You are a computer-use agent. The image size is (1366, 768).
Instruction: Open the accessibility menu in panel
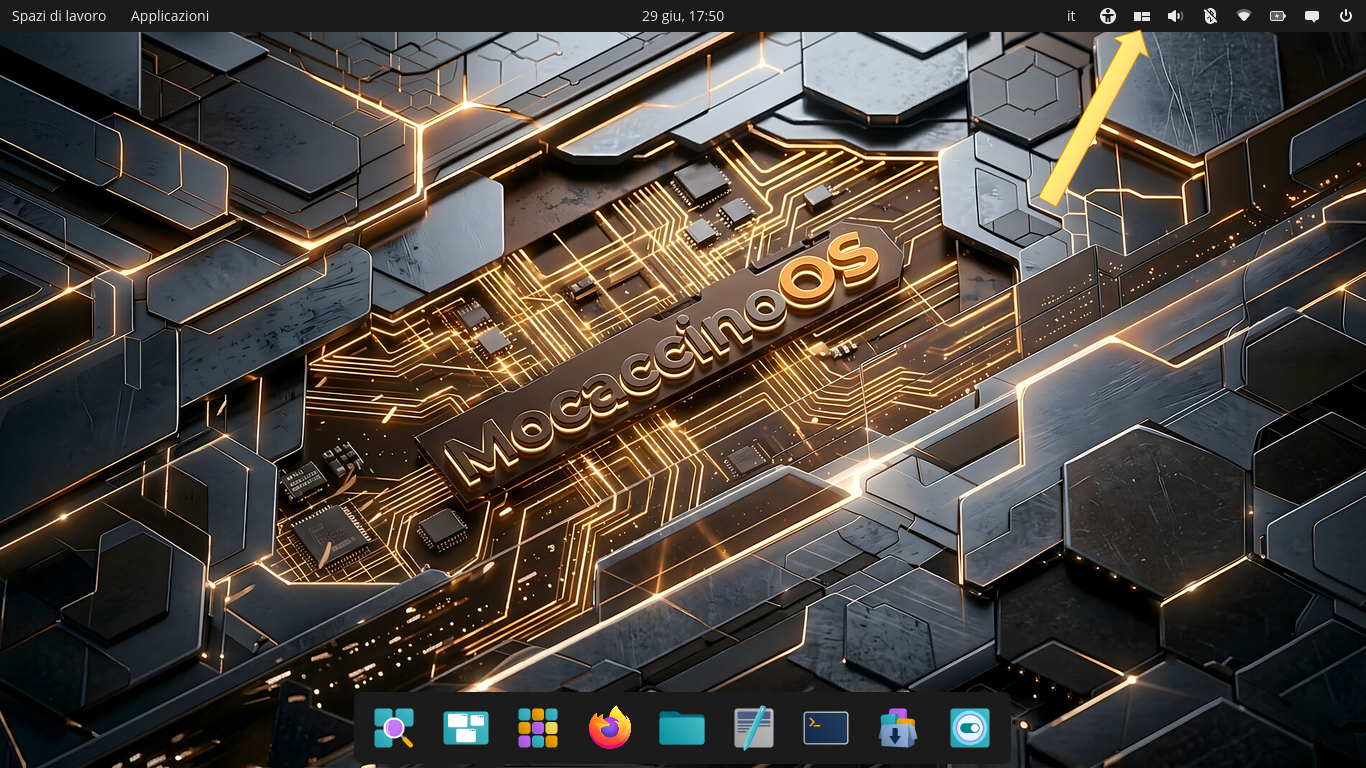1108,16
